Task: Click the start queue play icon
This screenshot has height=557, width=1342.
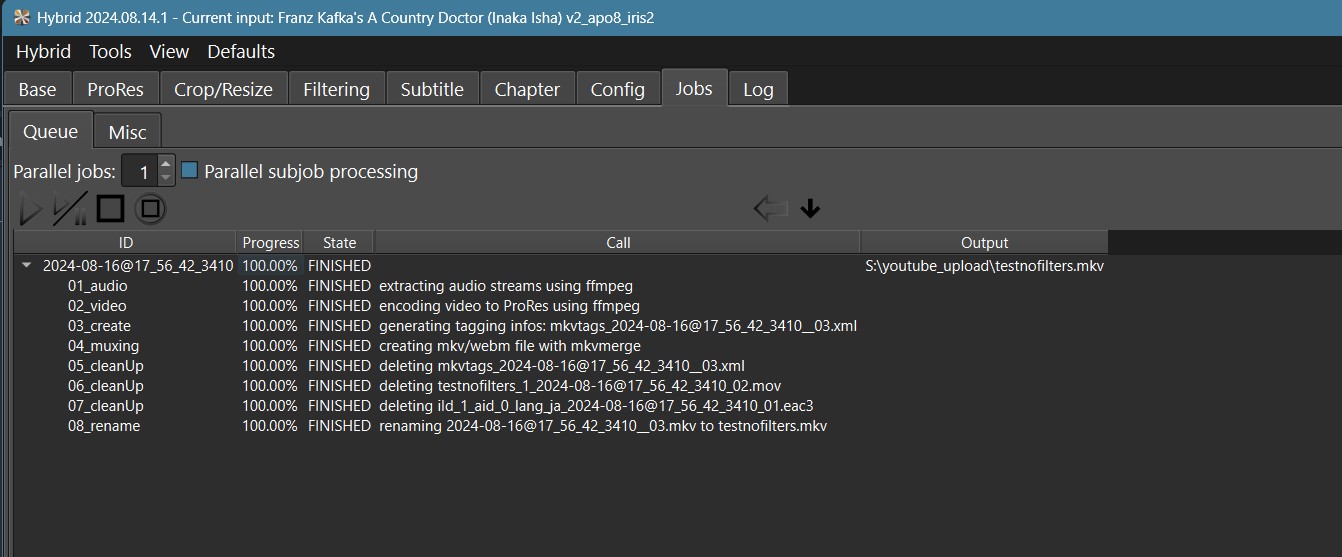Action: pos(31,209)
